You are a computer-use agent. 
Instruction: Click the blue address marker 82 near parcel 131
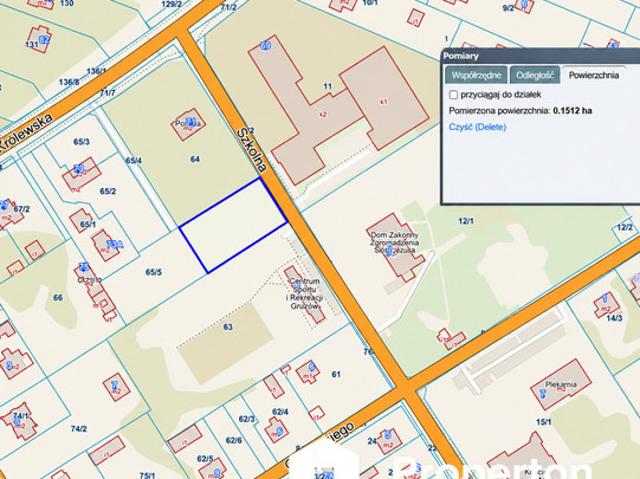[x=45, y=40]
